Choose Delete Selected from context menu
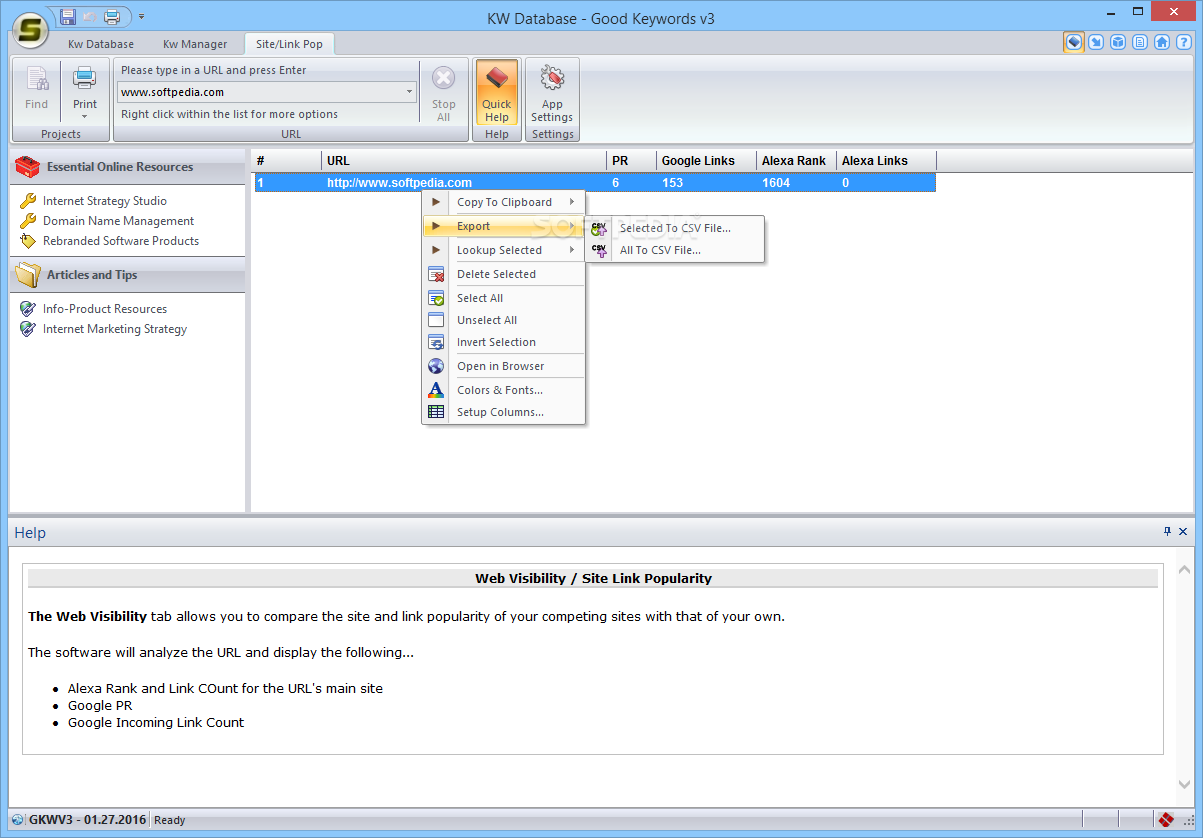Viewport: 1203px width, 838px height. click(503, 274)
